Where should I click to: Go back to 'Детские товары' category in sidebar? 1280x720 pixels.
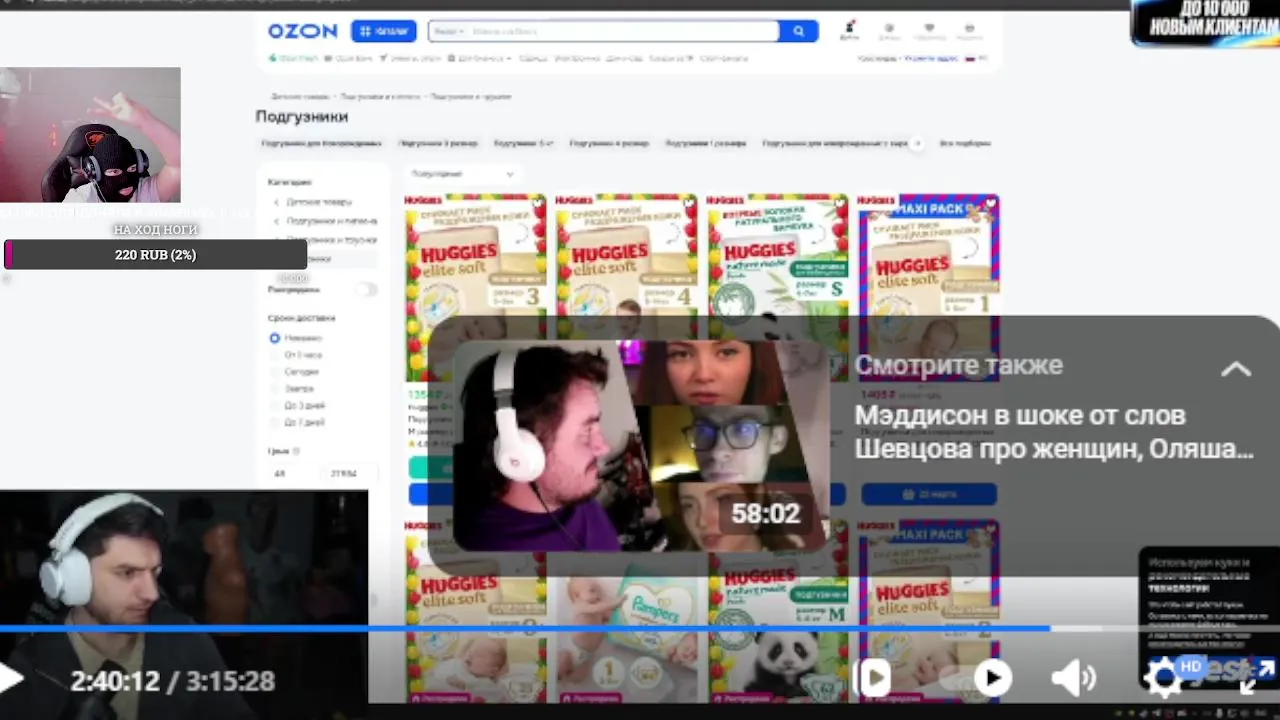click(318, 202)
